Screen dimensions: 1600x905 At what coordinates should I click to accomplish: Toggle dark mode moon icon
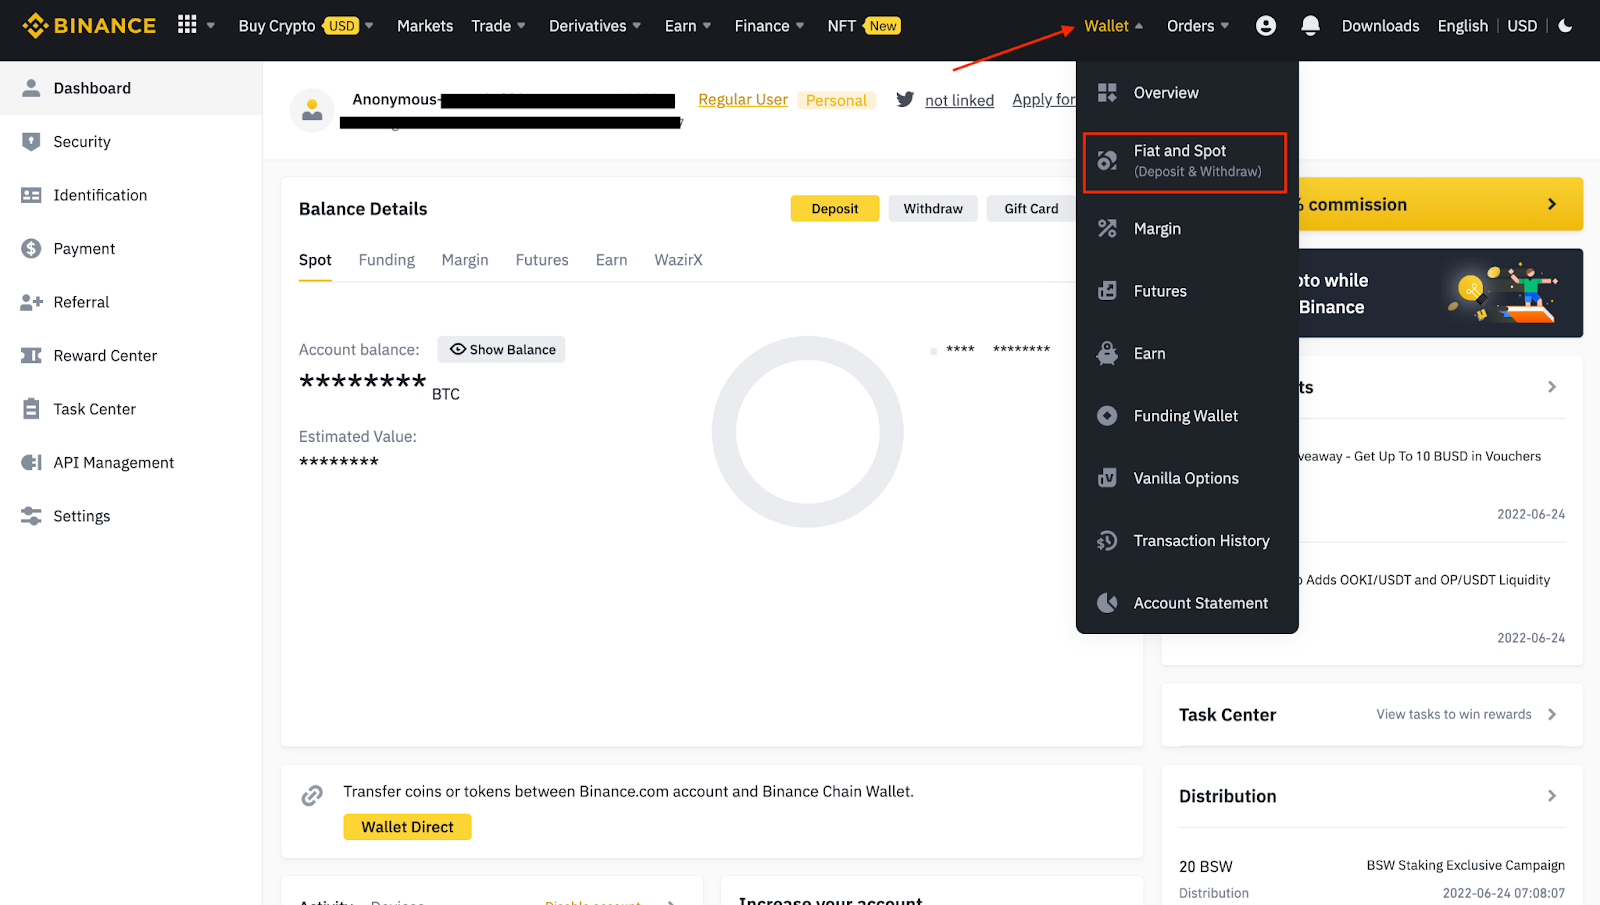(x=1566, y=26)
